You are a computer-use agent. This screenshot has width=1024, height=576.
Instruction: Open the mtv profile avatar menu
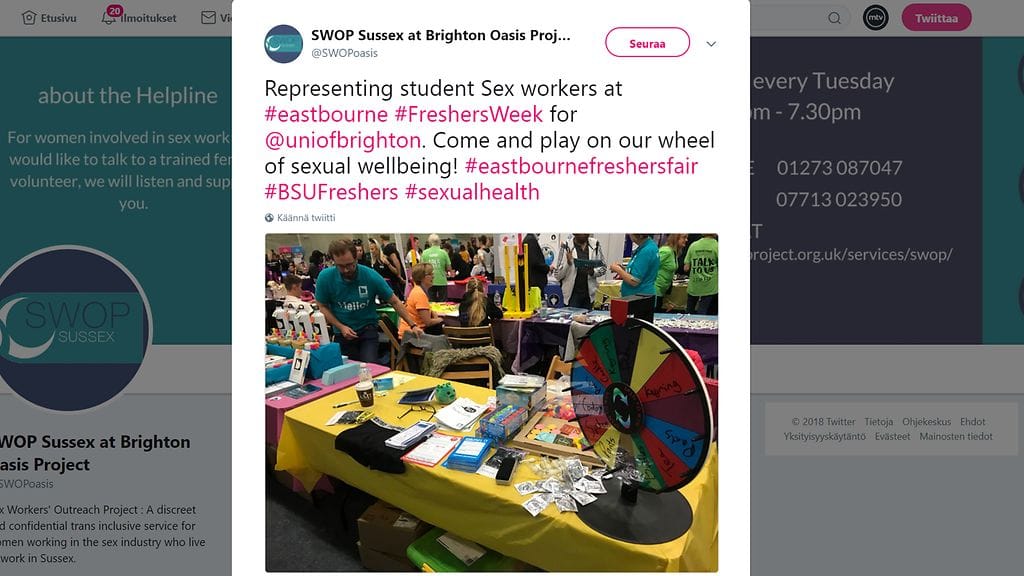click(876, 18)
